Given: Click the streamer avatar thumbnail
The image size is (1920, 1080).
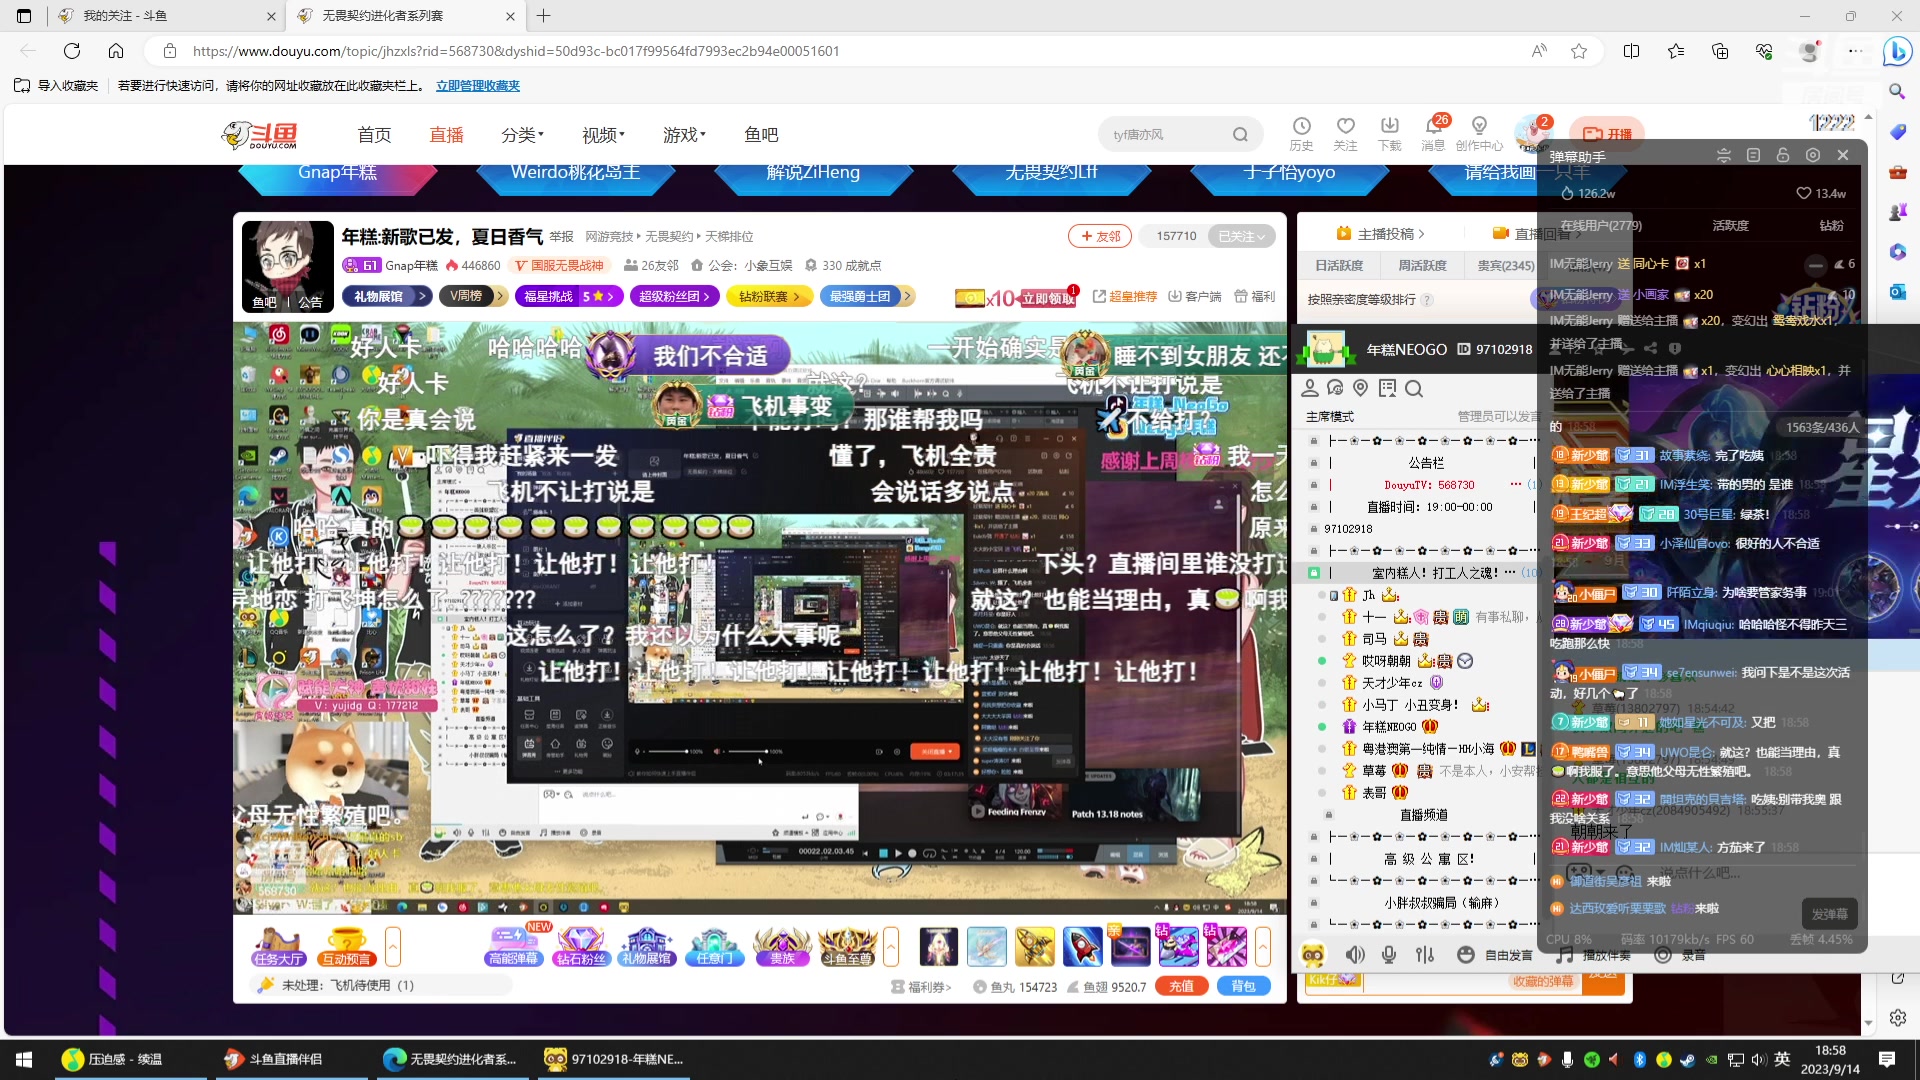Looking at the screenshot, I should (288, 266).
